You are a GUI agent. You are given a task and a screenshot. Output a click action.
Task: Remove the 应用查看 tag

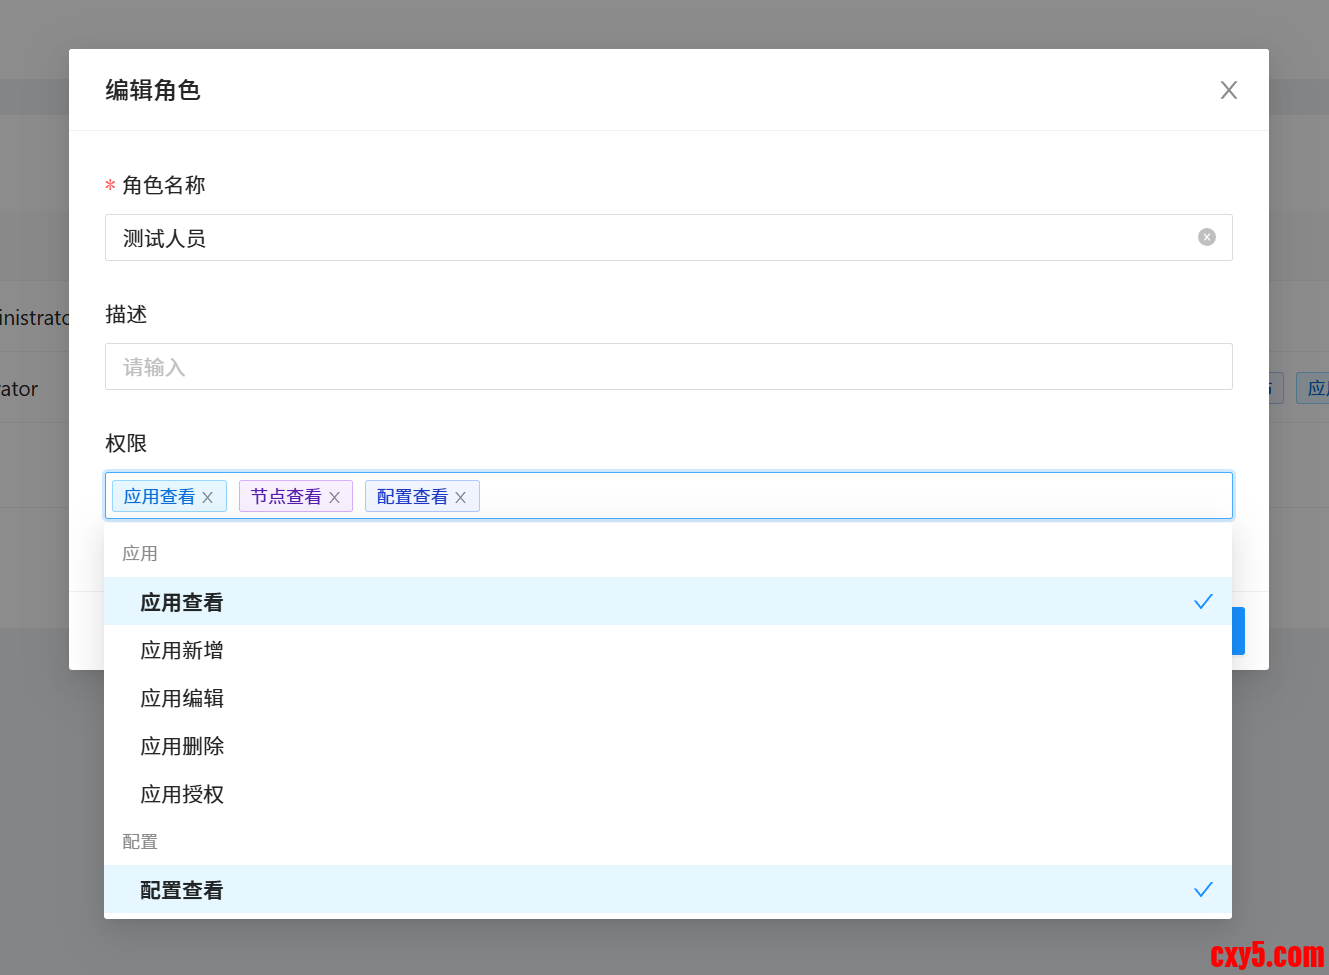208,497
